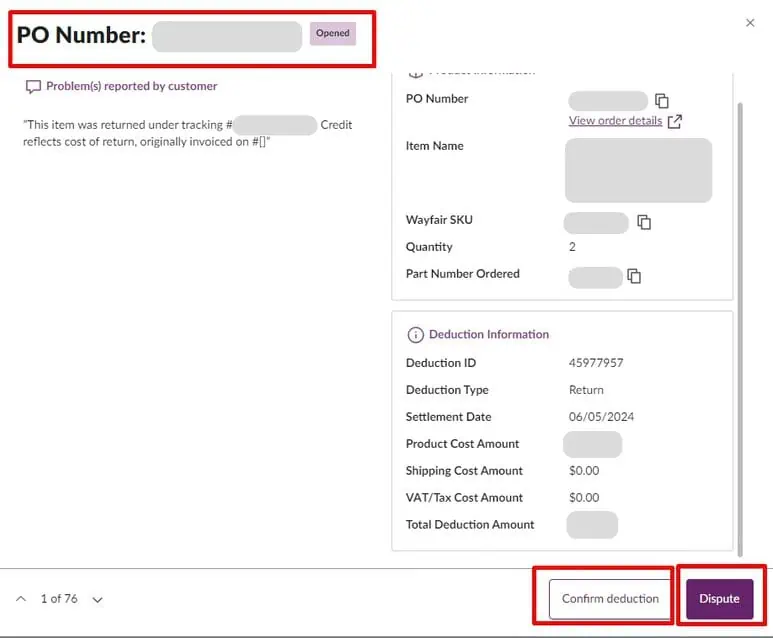Screen dimensions: 773x638
Task: Click the details panel vertical scrollbar
Action: [x=740, y=329]
